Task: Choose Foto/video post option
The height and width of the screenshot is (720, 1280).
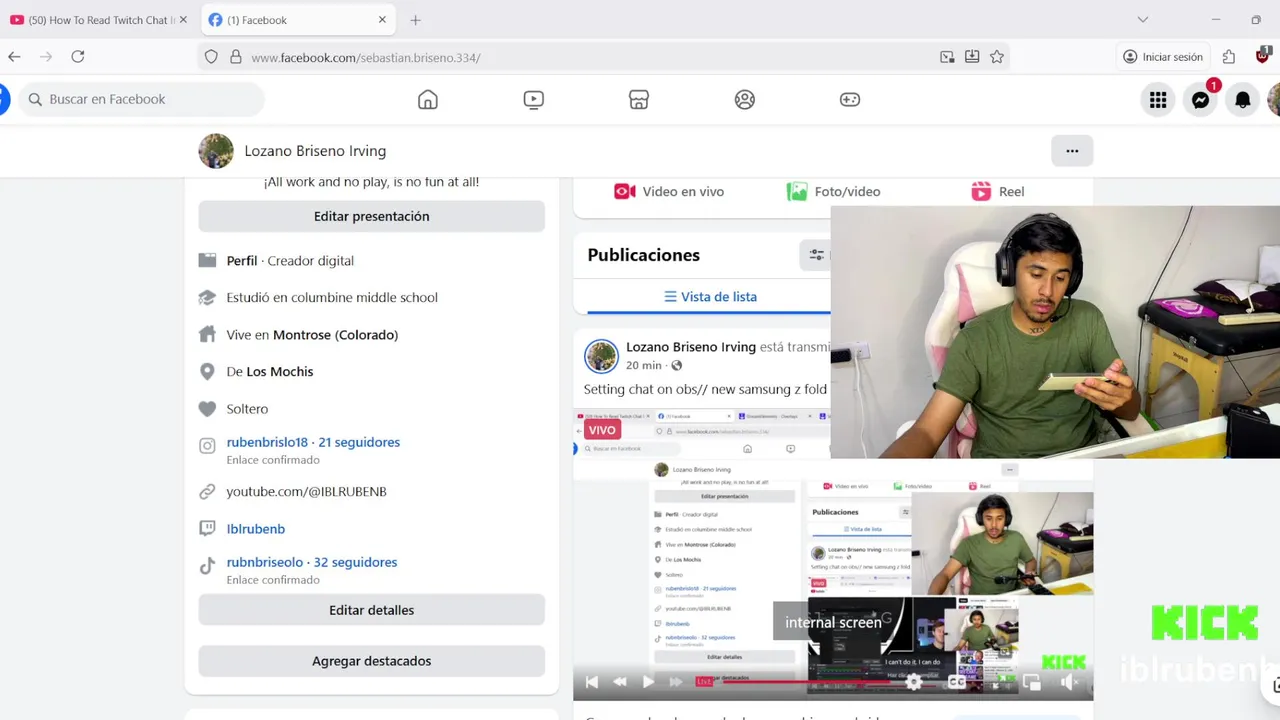Action: pyautogui.click(x=833, y=191)
